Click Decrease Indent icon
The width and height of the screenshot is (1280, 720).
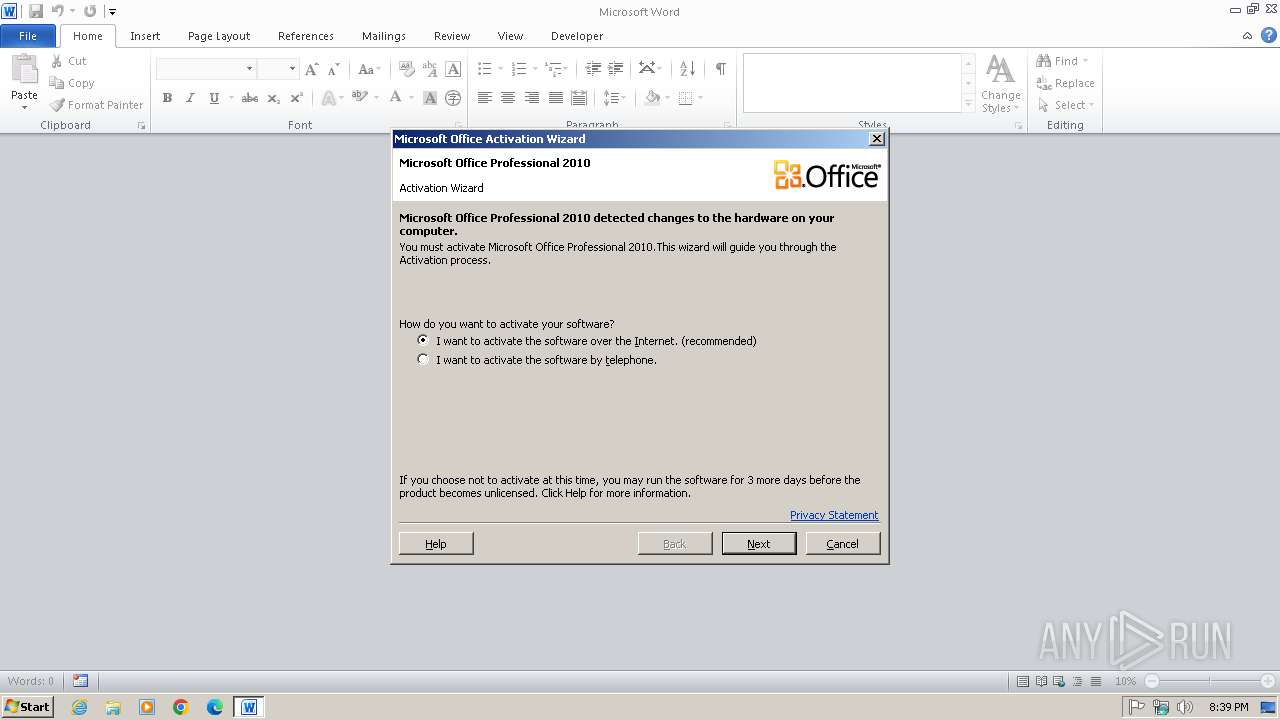click(593, 69)
